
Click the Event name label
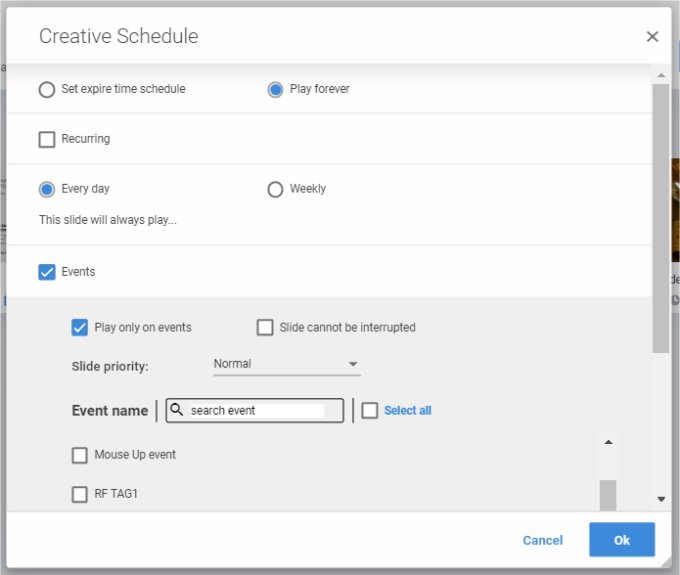(x=110, y=411)
